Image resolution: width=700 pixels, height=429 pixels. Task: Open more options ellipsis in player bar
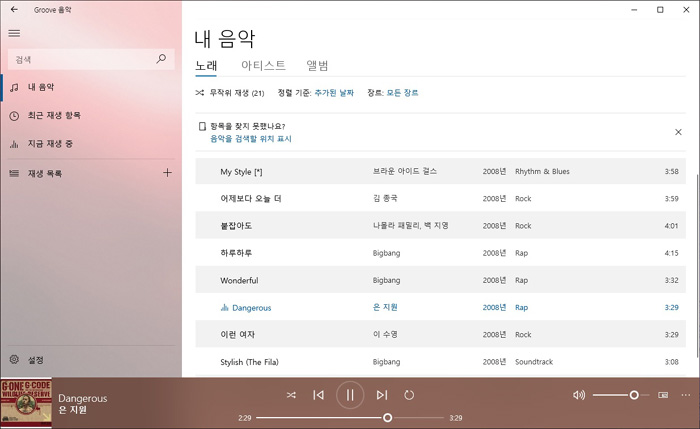pyautogui.click(x=686, y=395)
